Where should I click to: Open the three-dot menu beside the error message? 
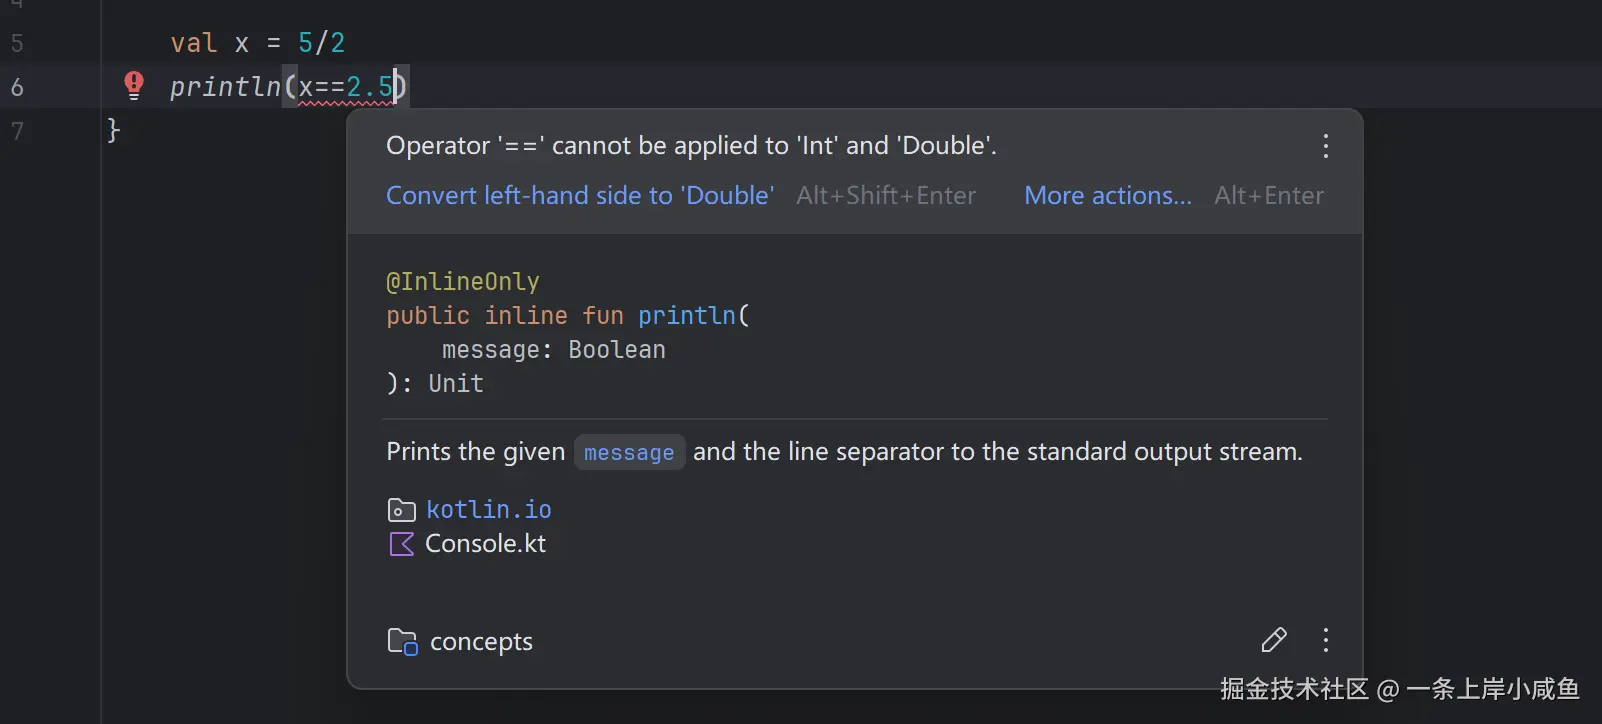1325,147
